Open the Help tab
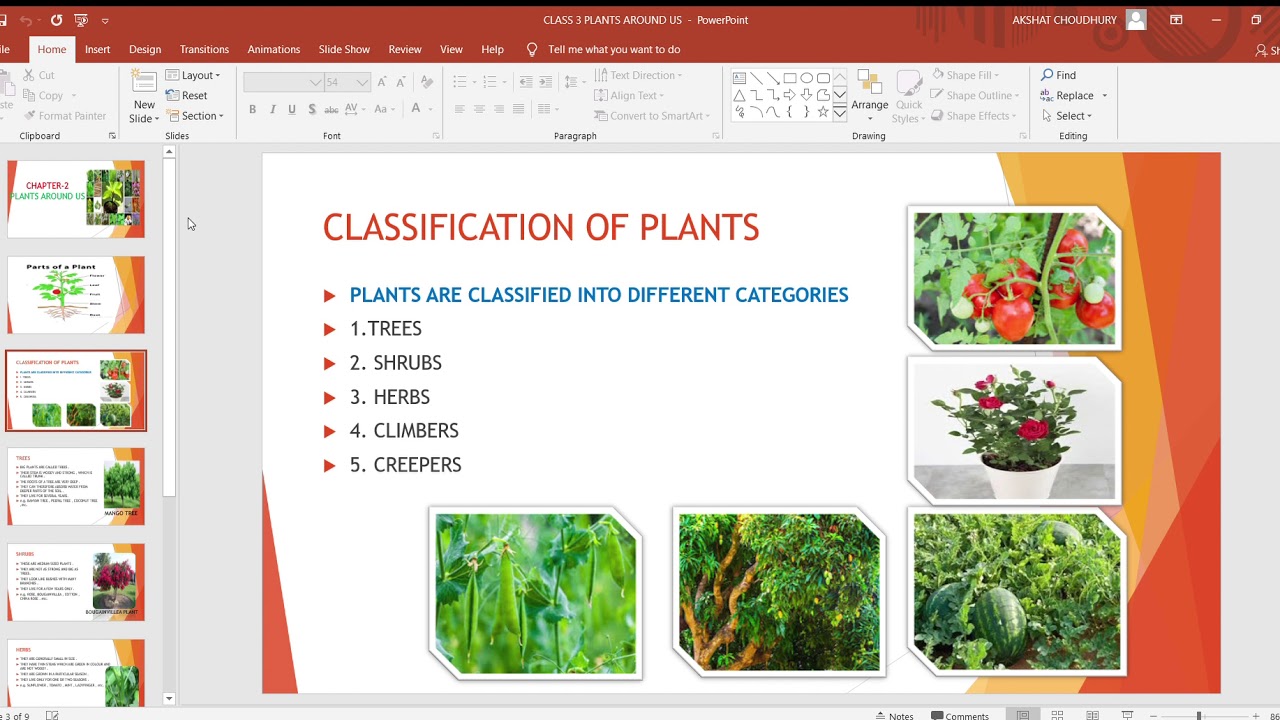Viewport: 1280px width, 720px height. tap(492, 49)
